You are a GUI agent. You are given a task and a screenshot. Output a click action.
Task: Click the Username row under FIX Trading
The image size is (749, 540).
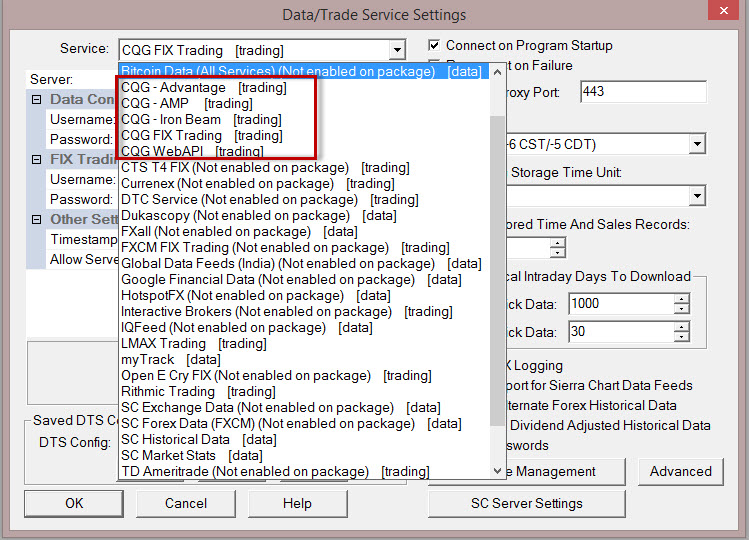(82, 180)
